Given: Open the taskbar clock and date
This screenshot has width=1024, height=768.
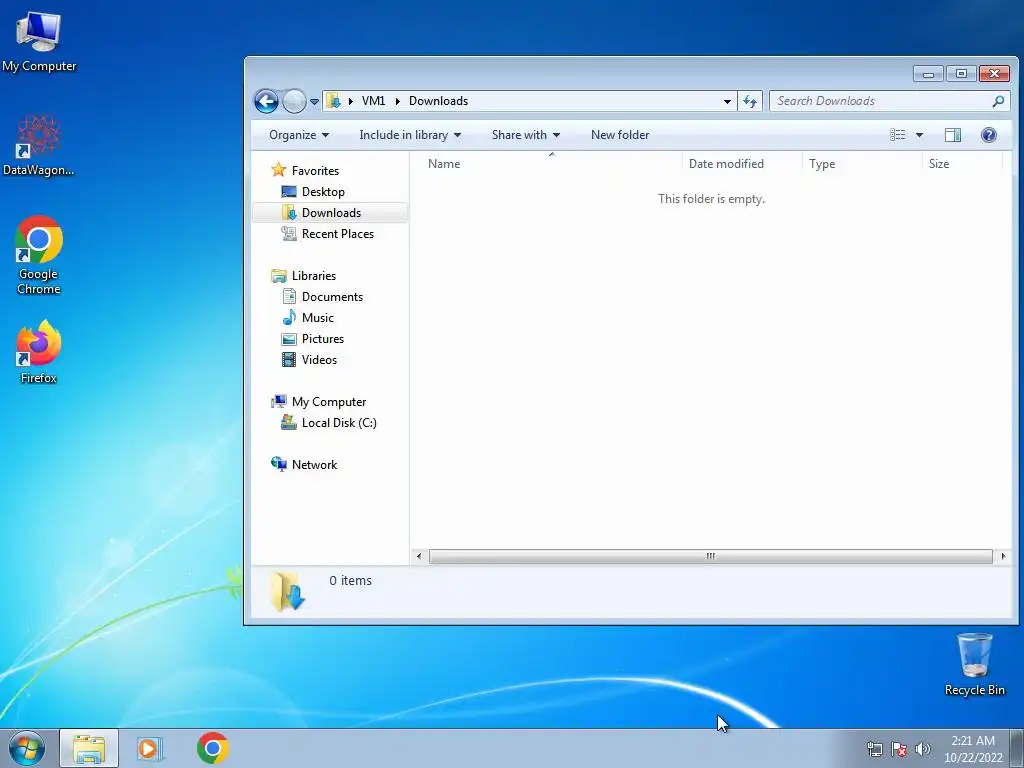Looking at the screenshot, I should 973,749.
